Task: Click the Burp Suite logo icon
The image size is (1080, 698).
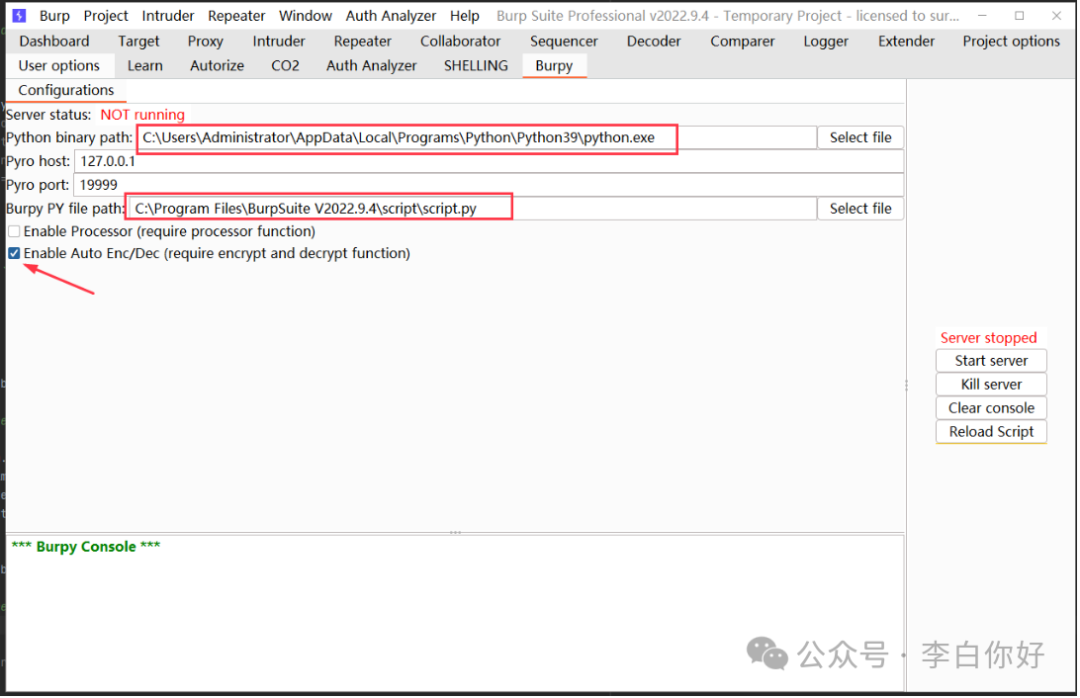Action: coord(19,15)
